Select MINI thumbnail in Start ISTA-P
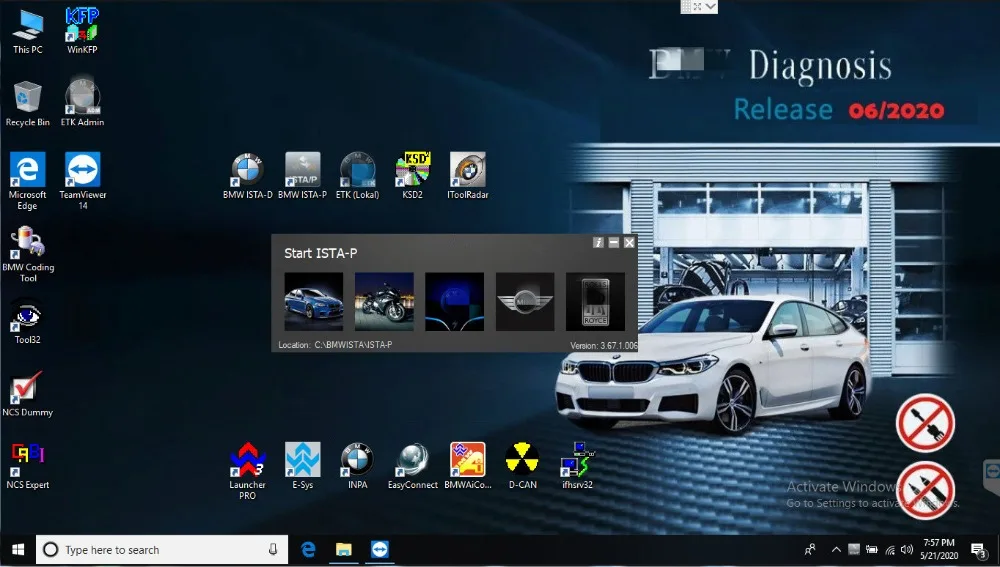This screenshot has height=567, width=1000. coord(525,302)
